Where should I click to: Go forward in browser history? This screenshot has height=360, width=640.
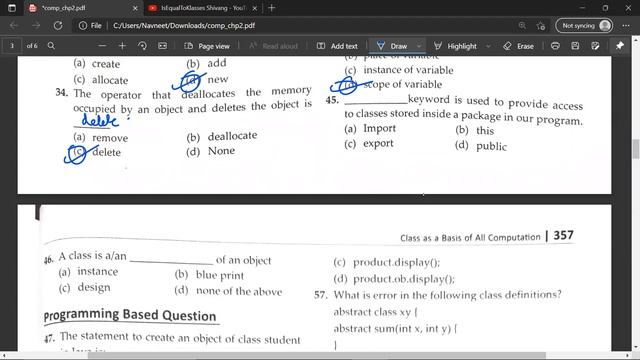[36, 25]
